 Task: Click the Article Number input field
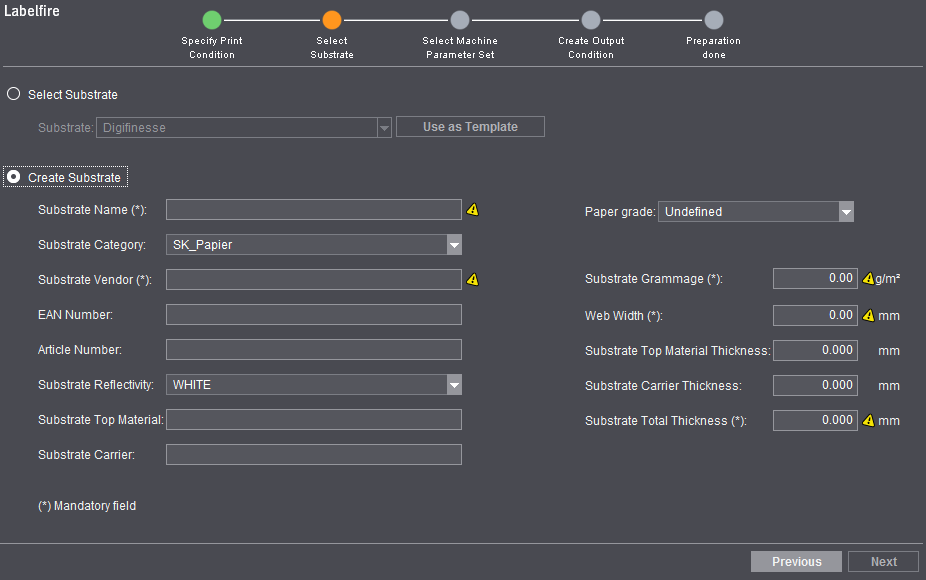tap(314, 350)
